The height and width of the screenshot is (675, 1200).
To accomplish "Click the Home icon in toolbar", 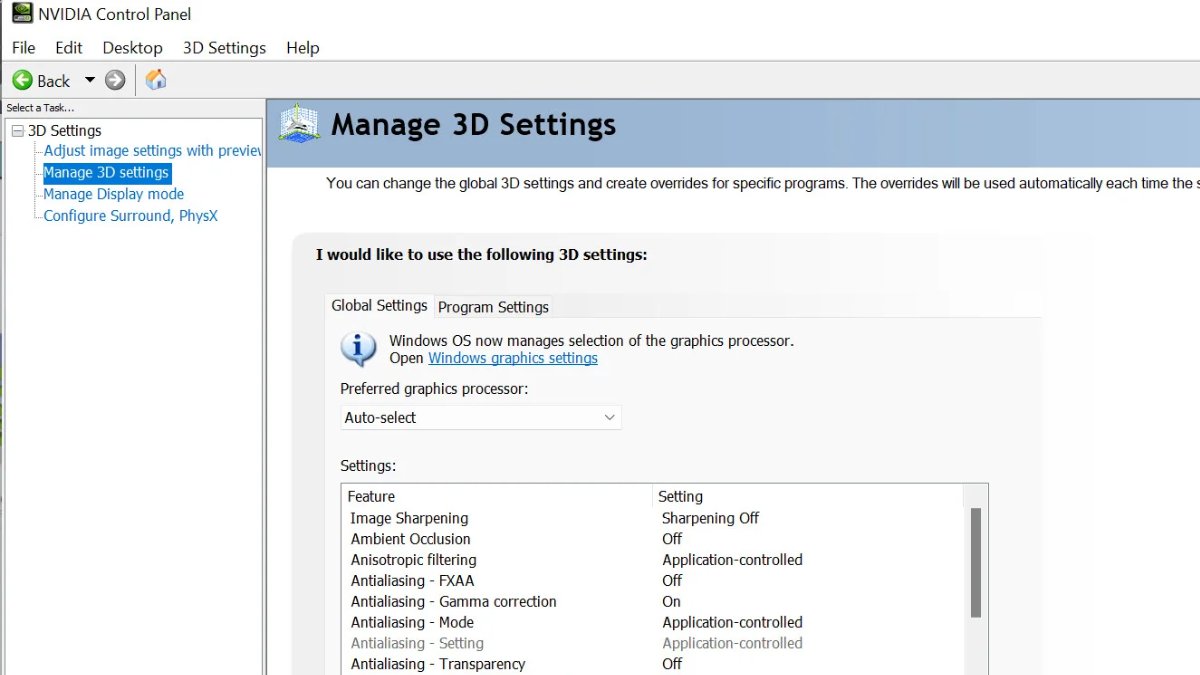I will tap(156, 80).
